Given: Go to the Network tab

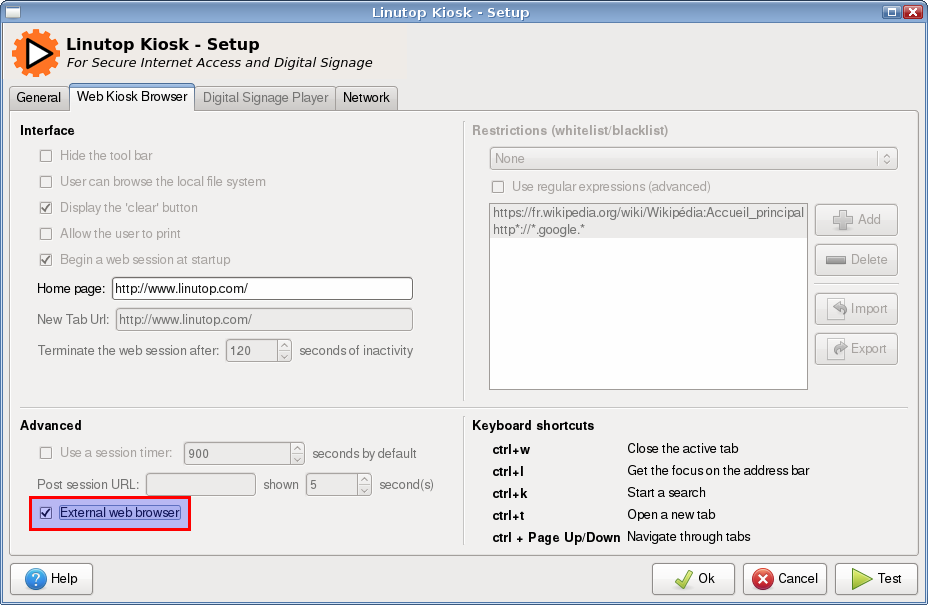Looking at the screenshot, I should click(x=366, y=98).
